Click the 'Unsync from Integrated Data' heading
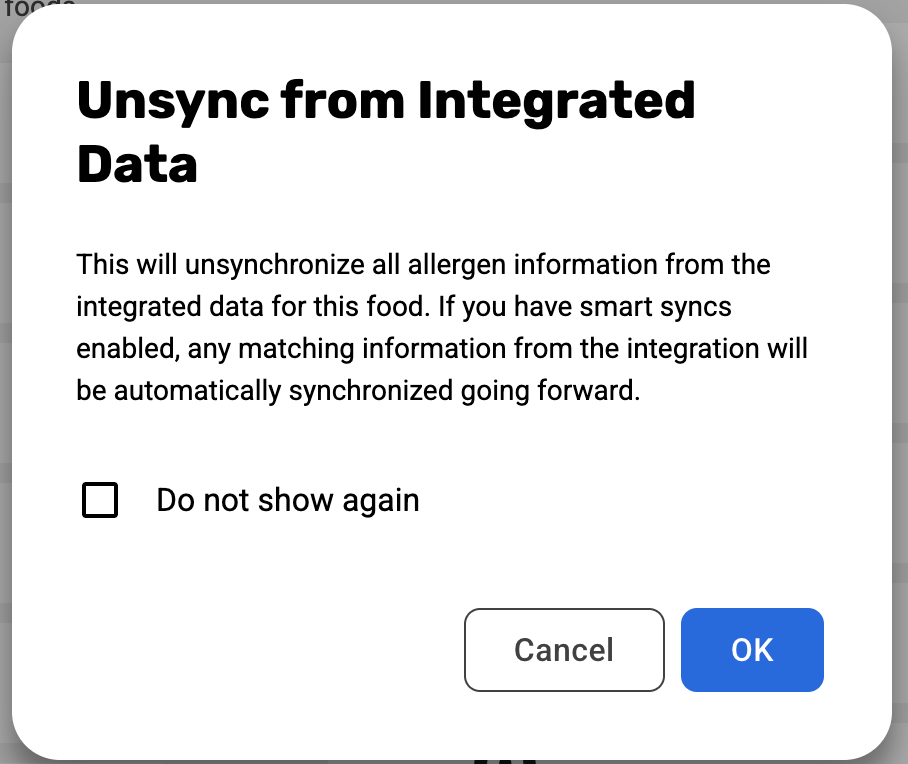Screen dimensions: 908x764 click(x=385, y=132)
